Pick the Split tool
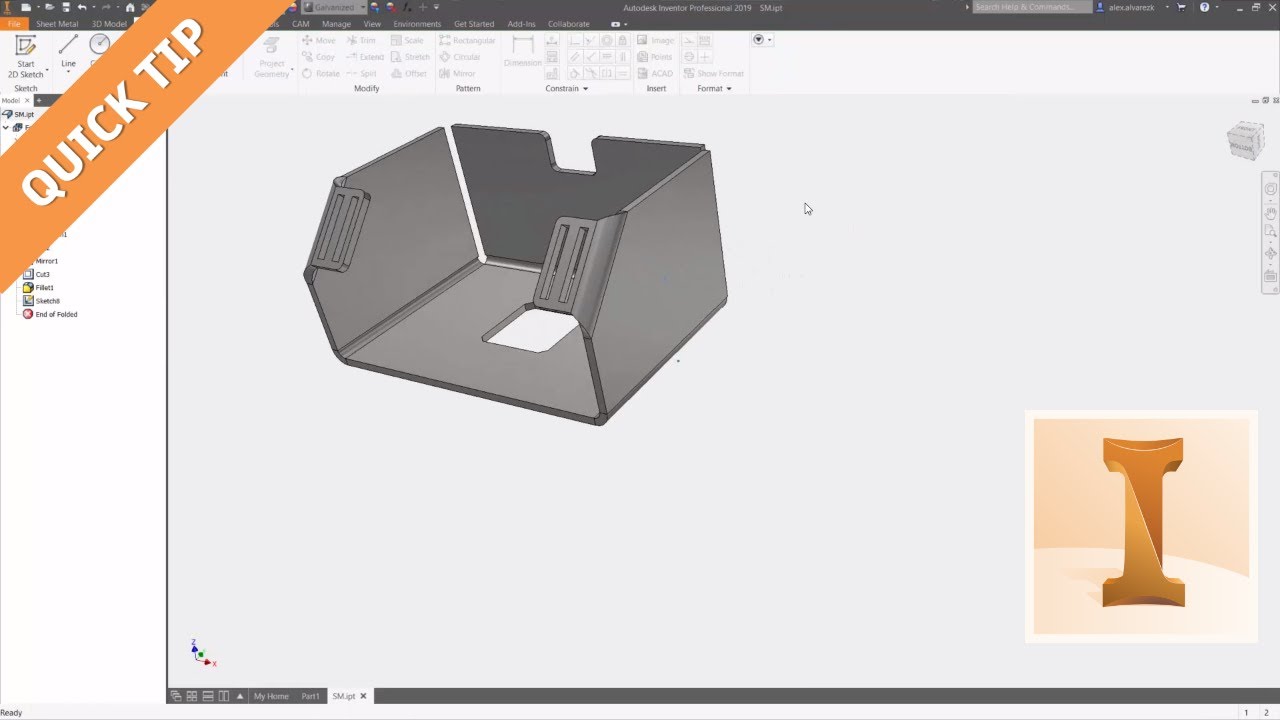 click(362, 74)
